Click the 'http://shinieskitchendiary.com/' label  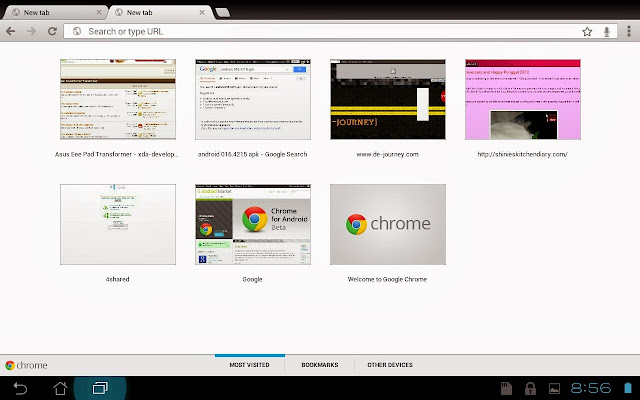[522, 154]
